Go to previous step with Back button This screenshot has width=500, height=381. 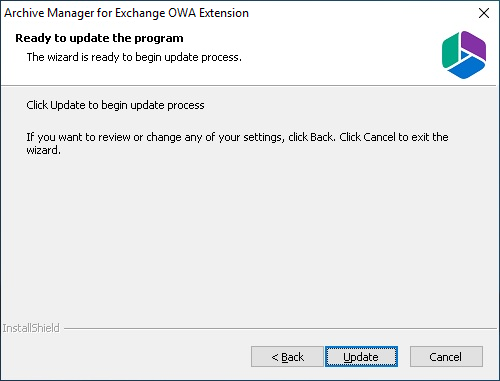point(287,357)
